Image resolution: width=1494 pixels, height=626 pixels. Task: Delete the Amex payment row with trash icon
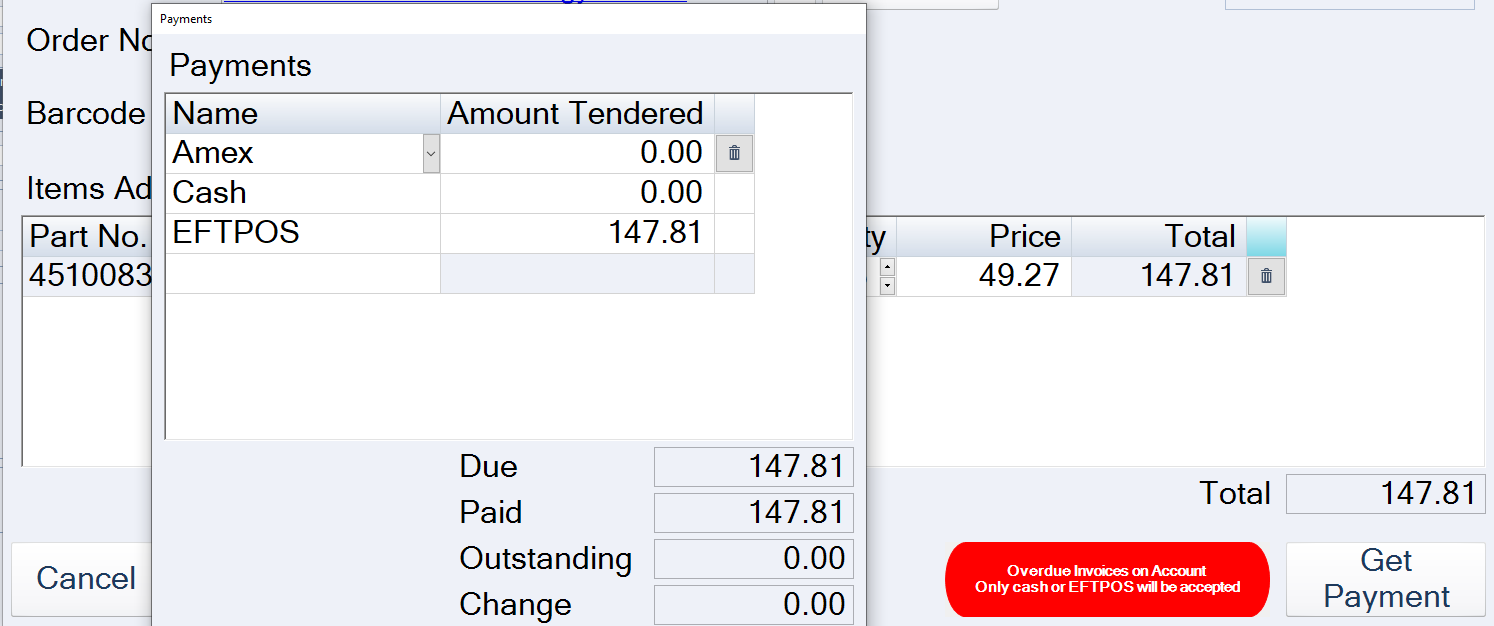734,153
